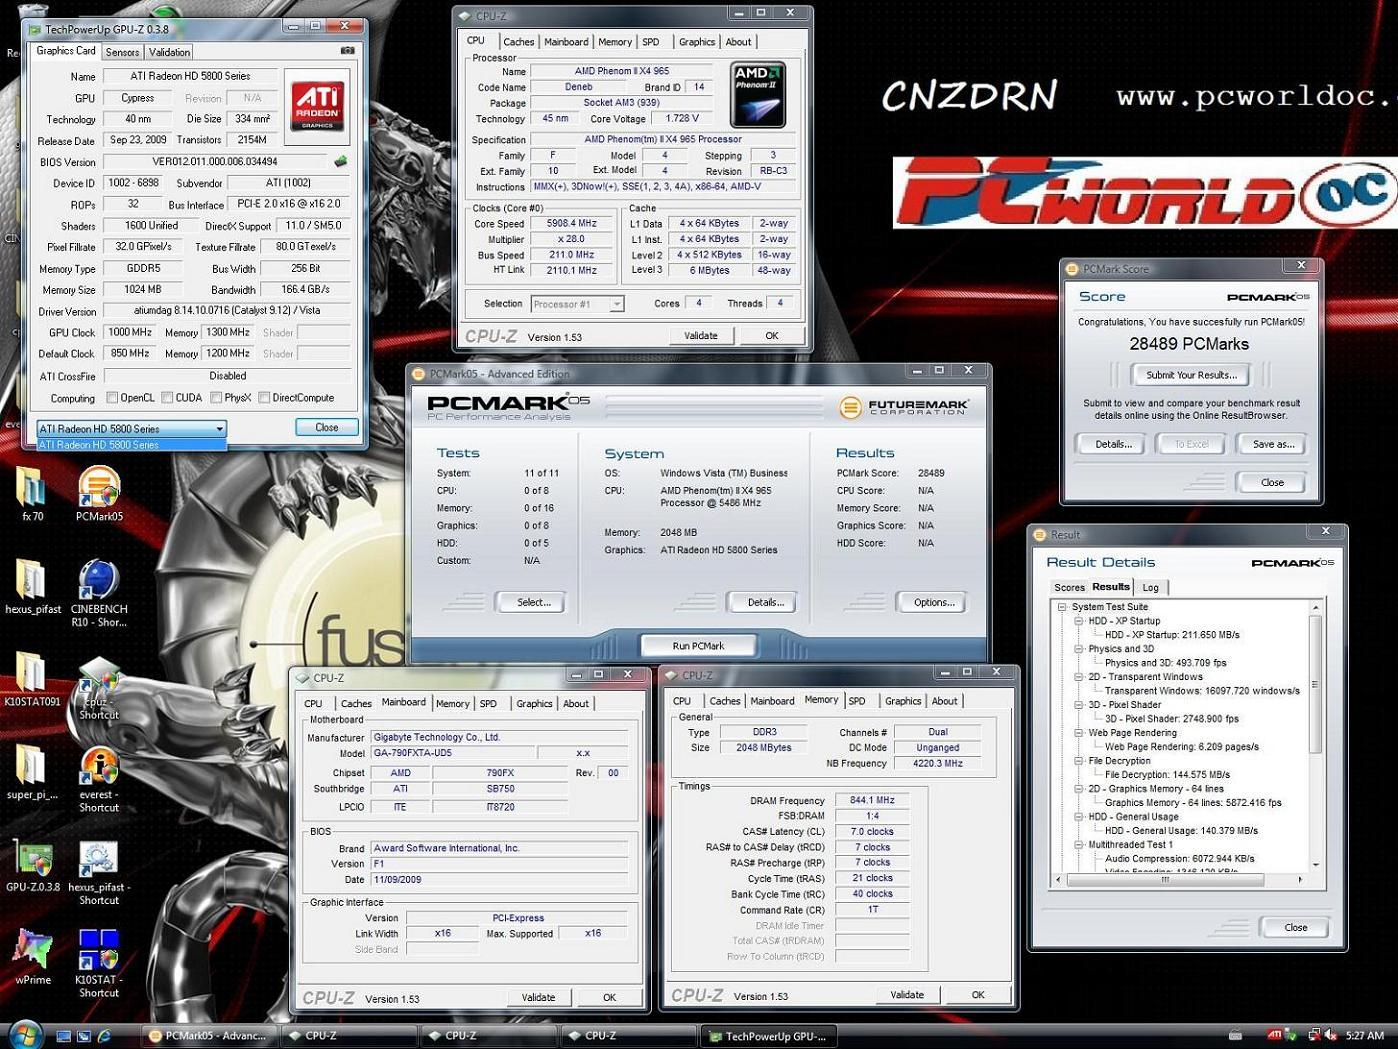1398x1049 pixels.
Task: Click the Result Details vertical scrollbar
Action: pyautogui.click(x=1316, y=734)
